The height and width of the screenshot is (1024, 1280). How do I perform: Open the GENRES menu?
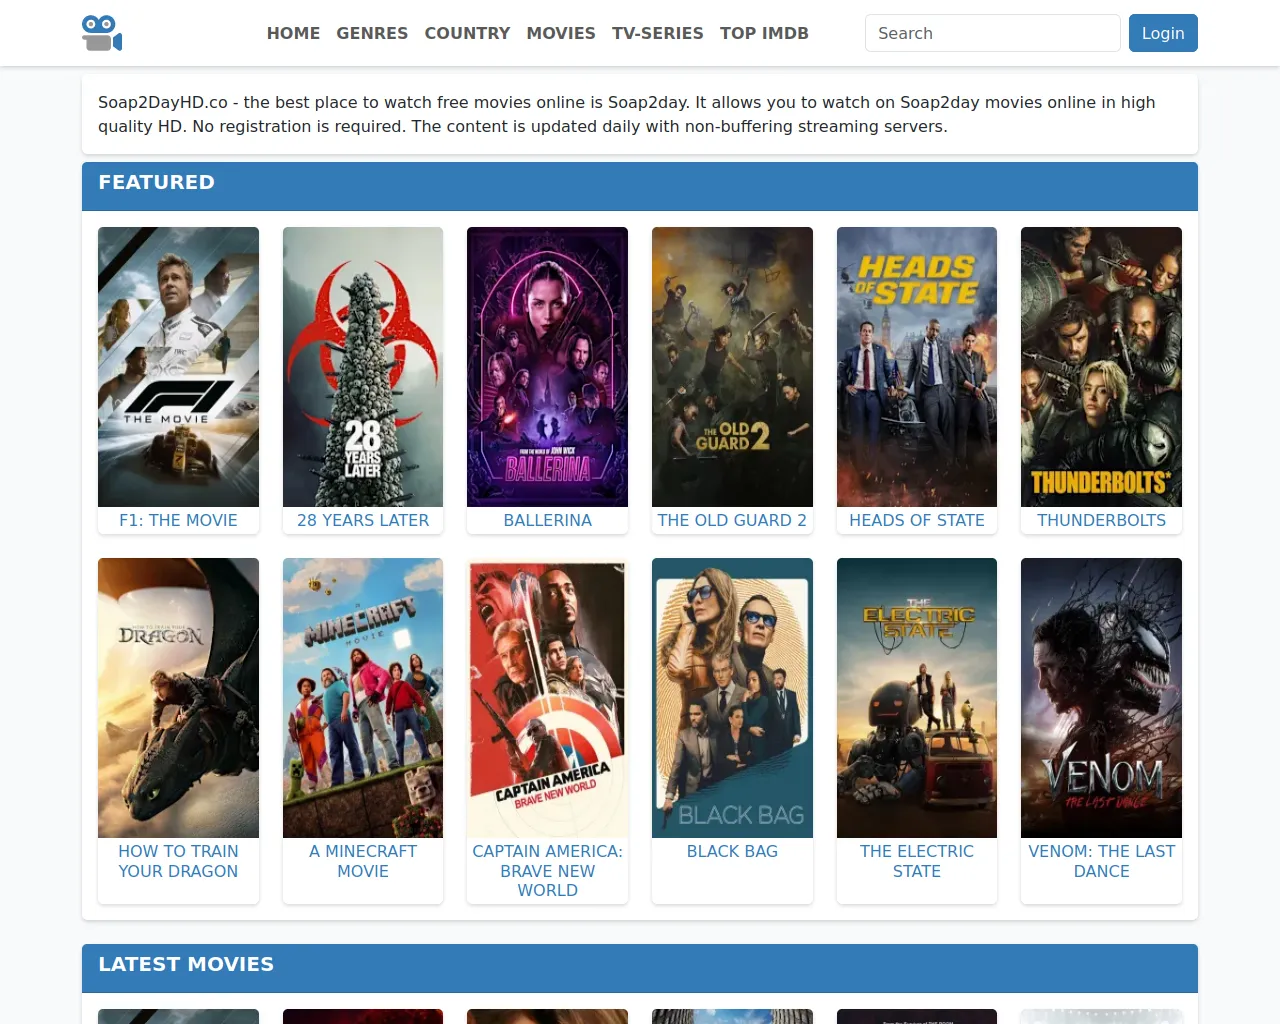click(372, 33)
